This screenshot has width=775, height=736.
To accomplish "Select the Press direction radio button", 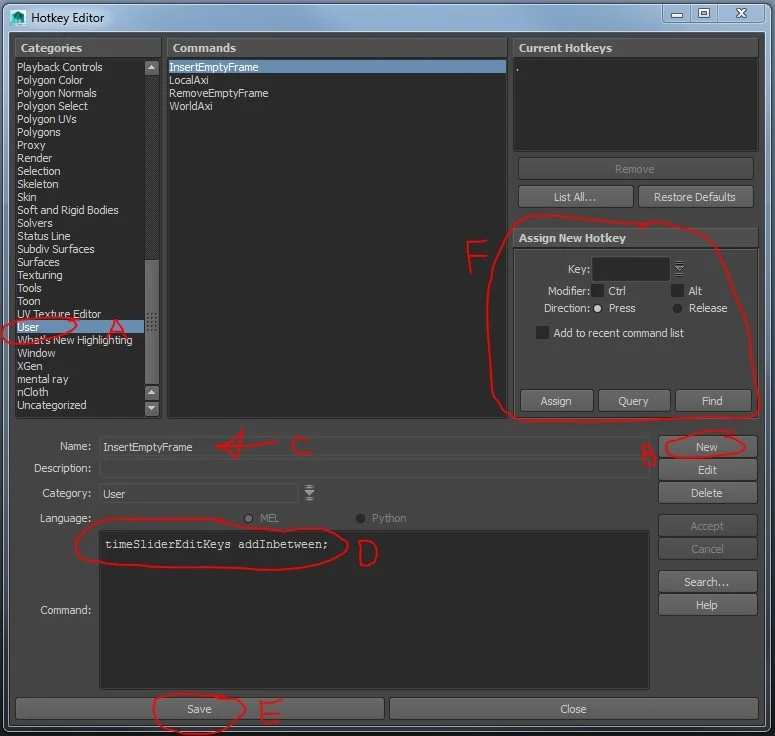I will 598,308.
